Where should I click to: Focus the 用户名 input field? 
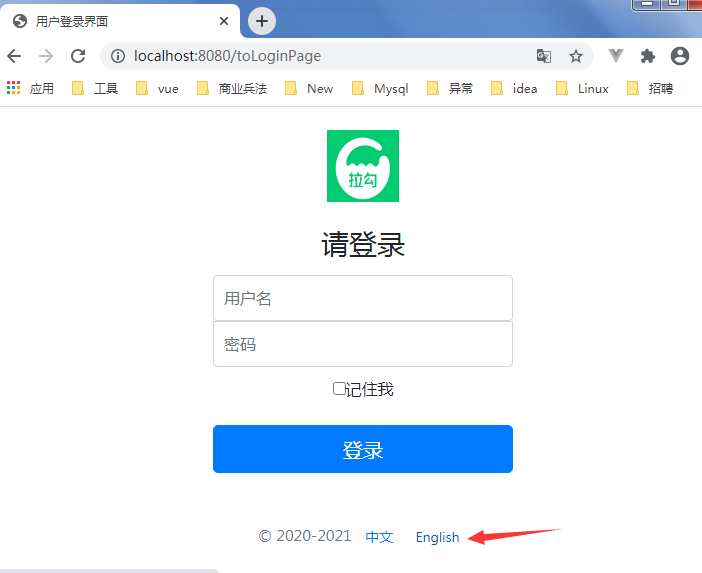point(363,298)
